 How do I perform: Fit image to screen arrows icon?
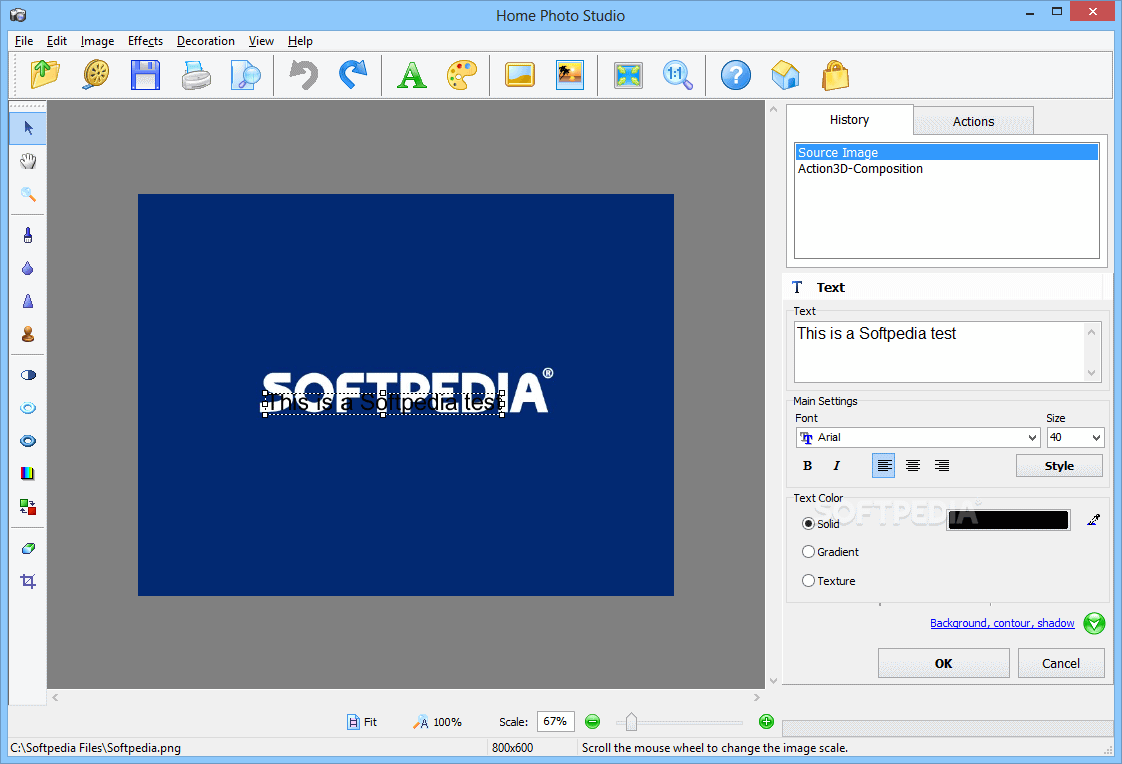(628, 74)
